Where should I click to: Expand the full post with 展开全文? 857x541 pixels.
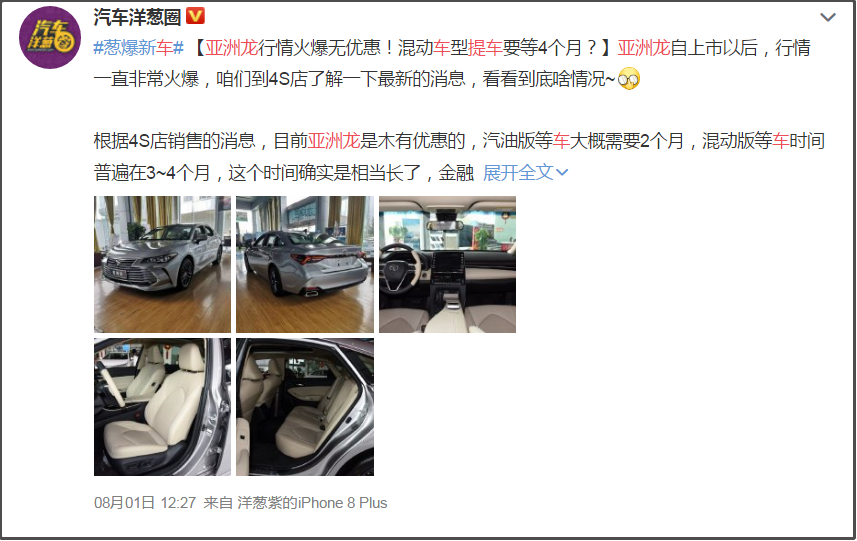525,173
